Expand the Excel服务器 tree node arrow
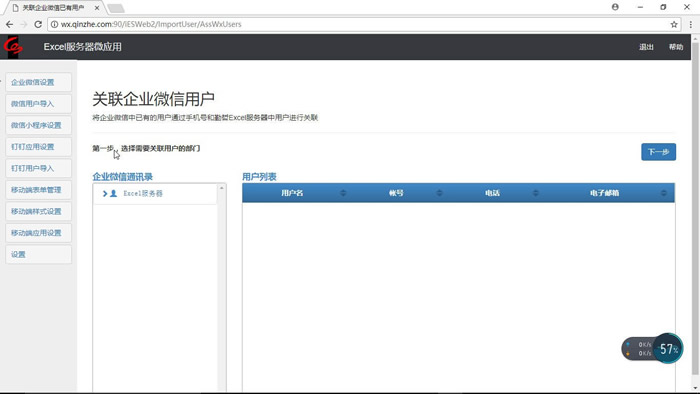700x394 pixels. click(x=105, y=193)
